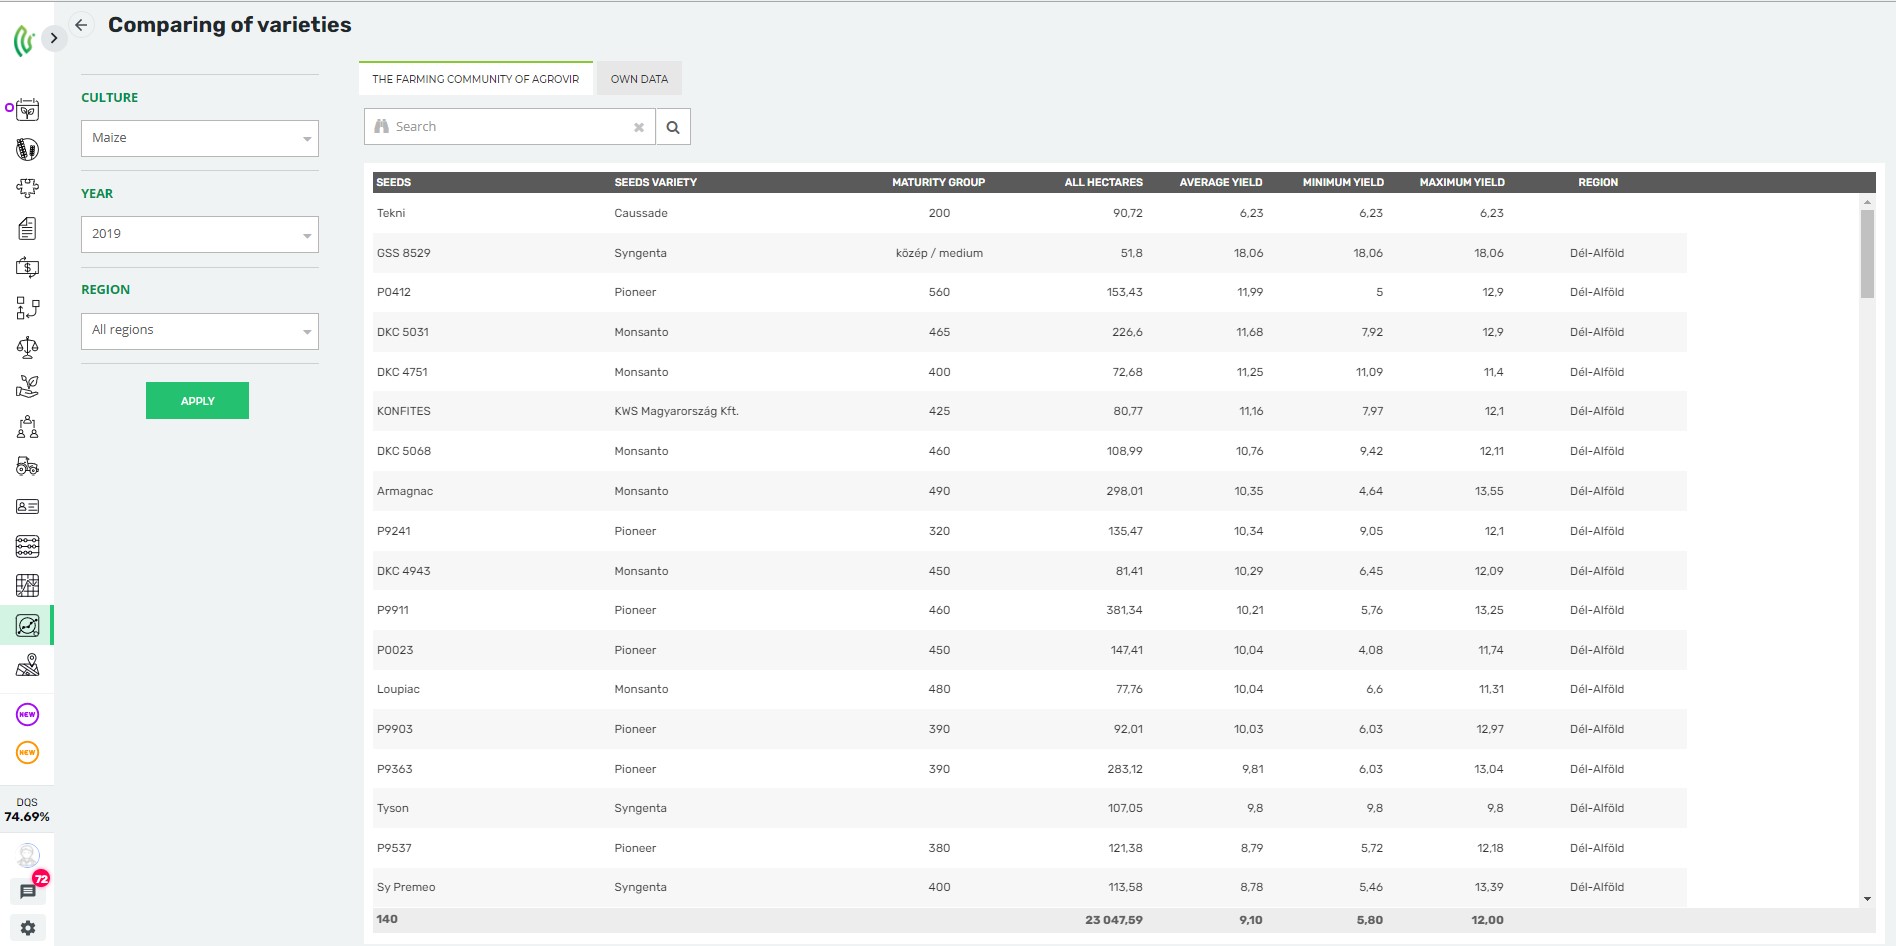Image resolution: width=1896 pixels, height=946 pixels.
Task: Open the map location pin icon
Action: pos(27,665)
